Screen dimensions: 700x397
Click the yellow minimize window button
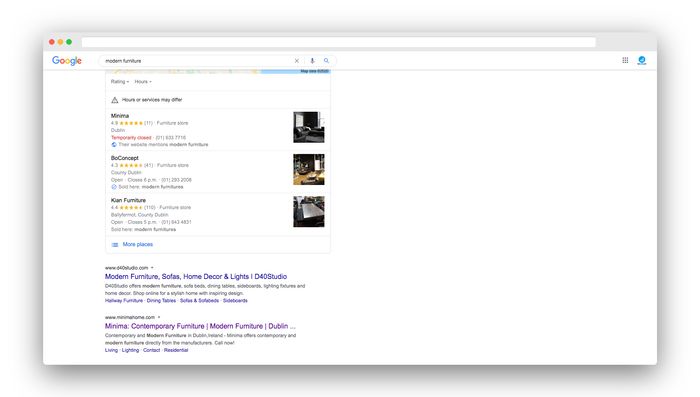click(x=60, y=42)
